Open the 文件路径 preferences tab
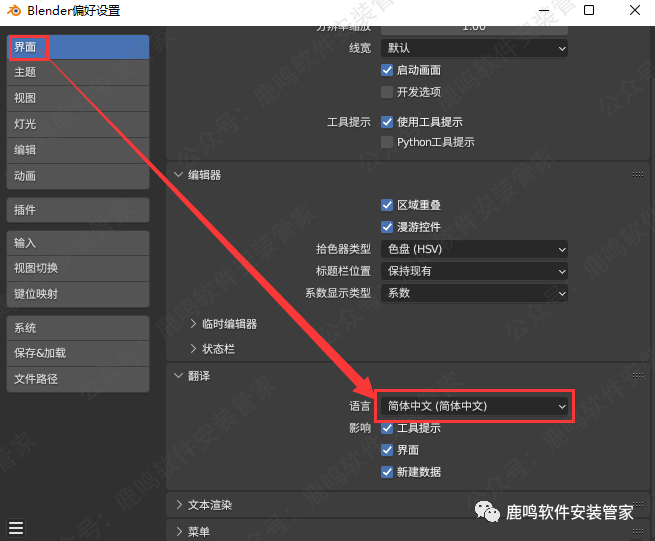The height and width of the screenshot is (541, 655). click(78, 379)
